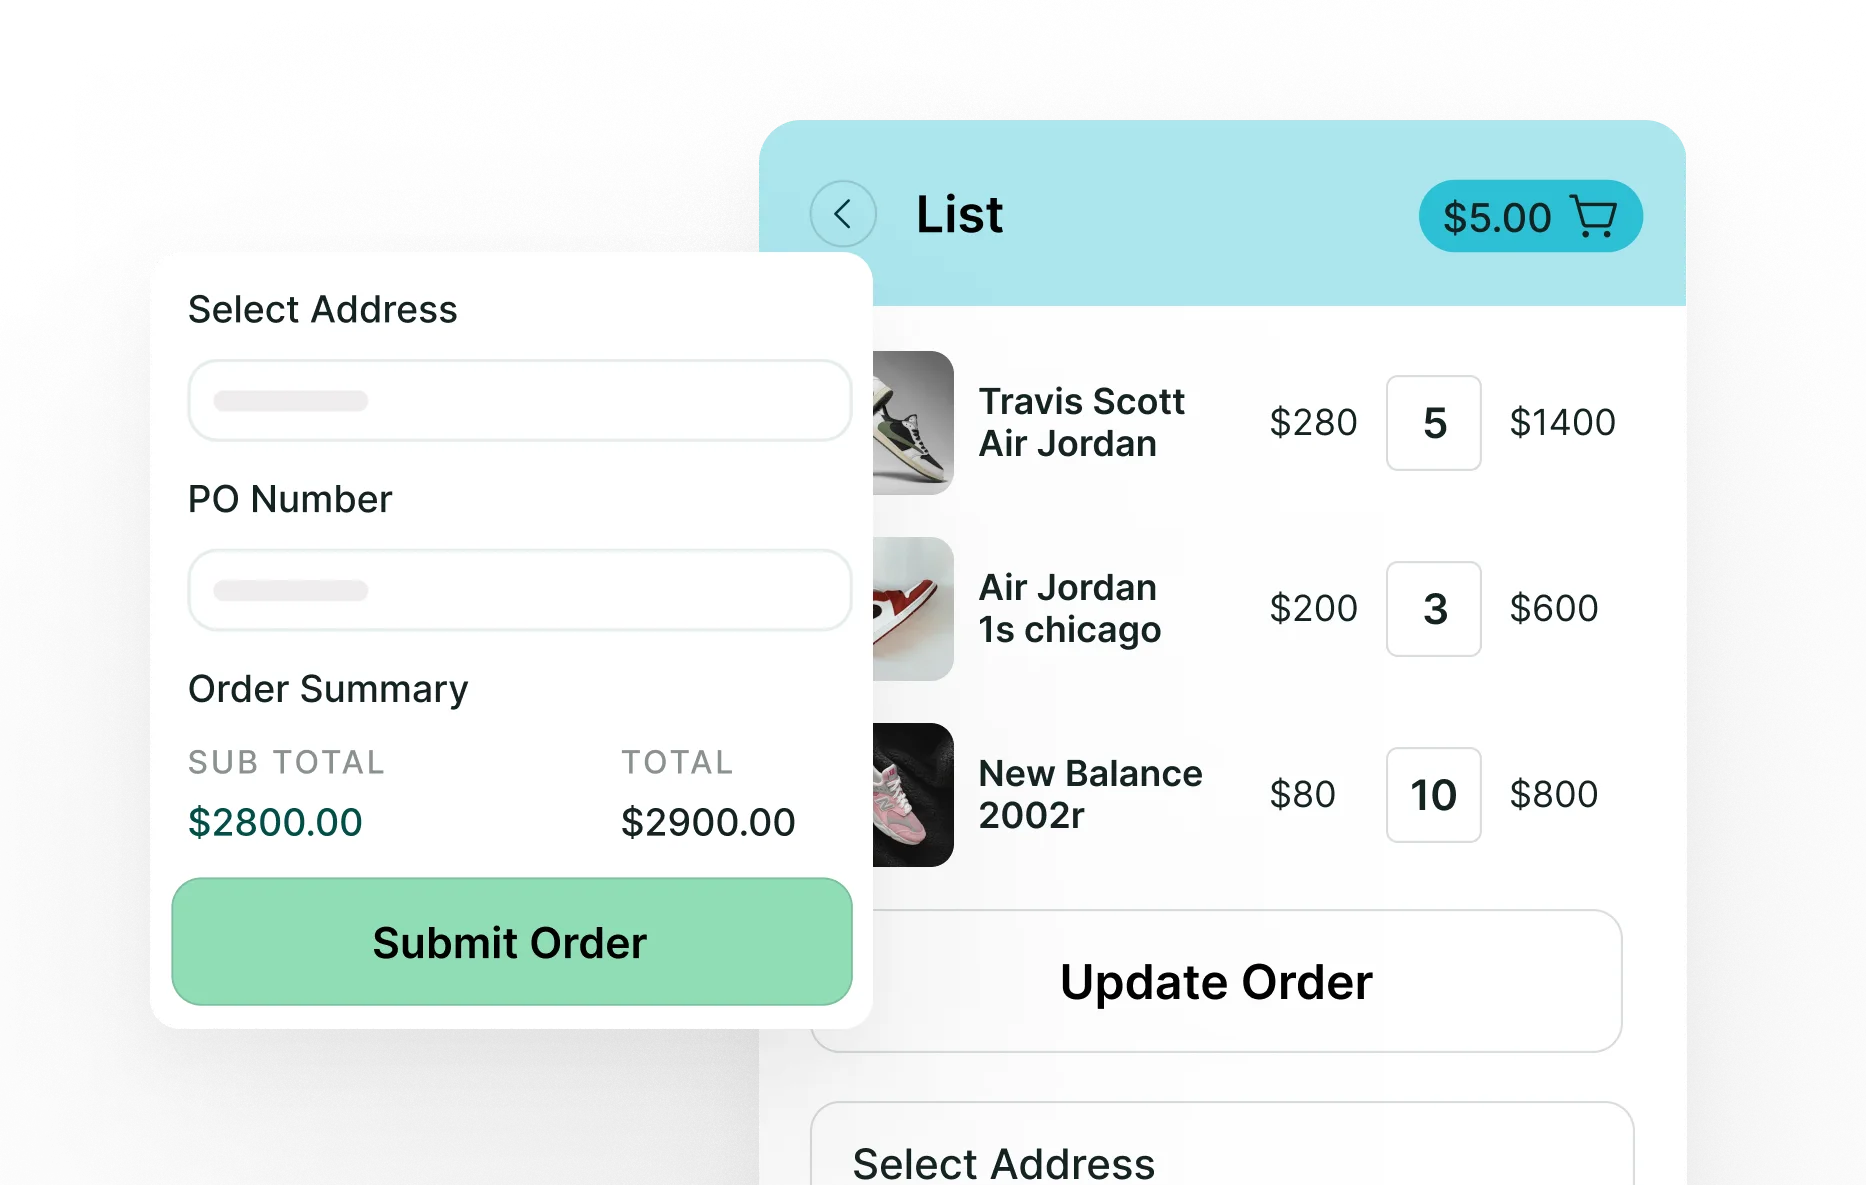The height and width of the screenshot is (1185, 1866).
Task: Click the Submit Order button
Action: point(511,941)
